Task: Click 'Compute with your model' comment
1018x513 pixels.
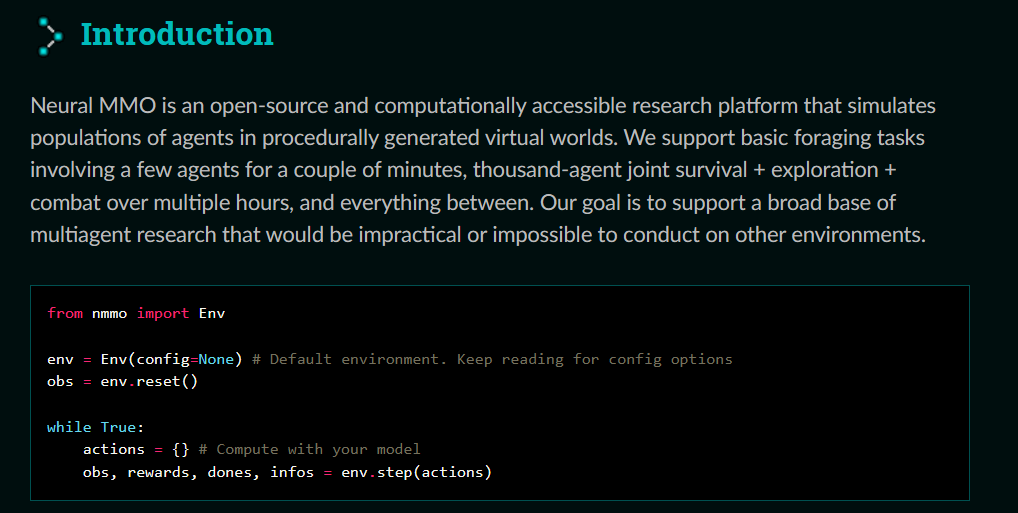Action: 318,449
